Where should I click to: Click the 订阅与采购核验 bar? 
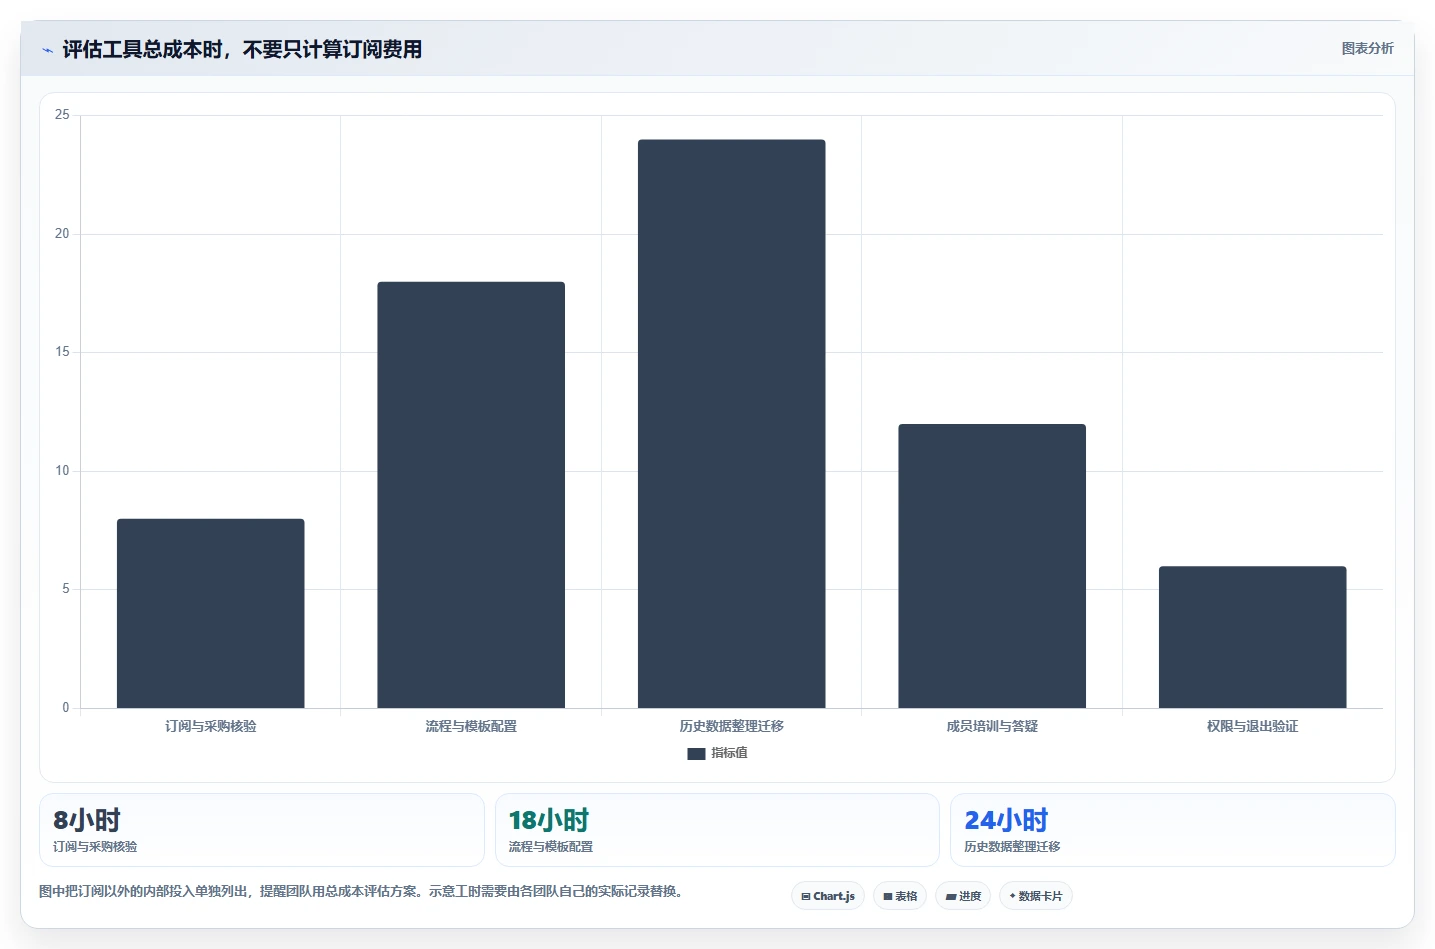point(211,613)
